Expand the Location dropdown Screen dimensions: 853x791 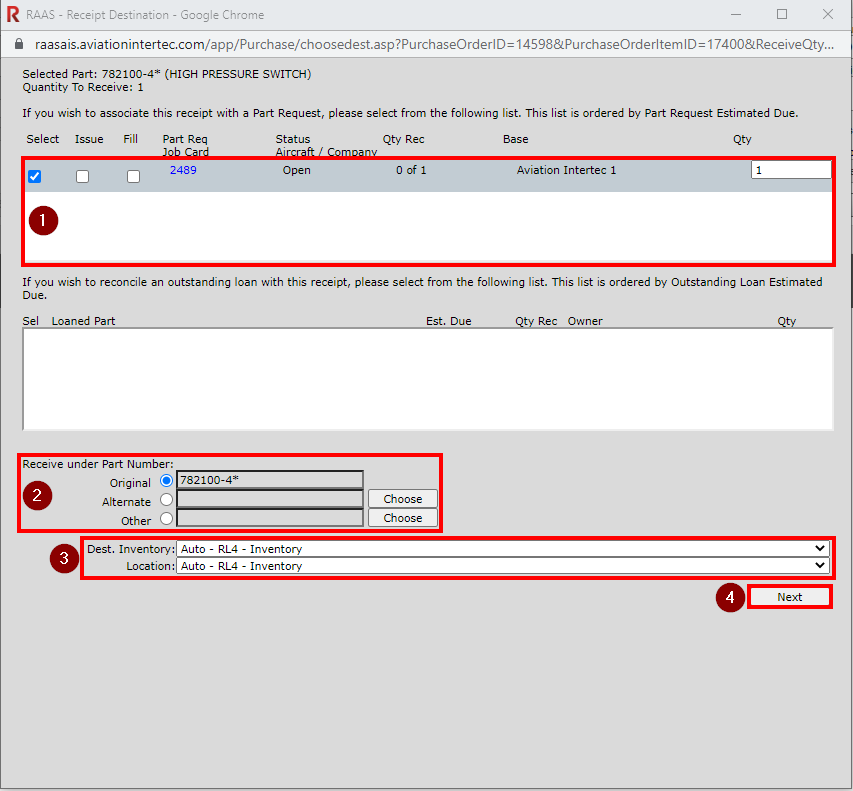pos(502,566)
